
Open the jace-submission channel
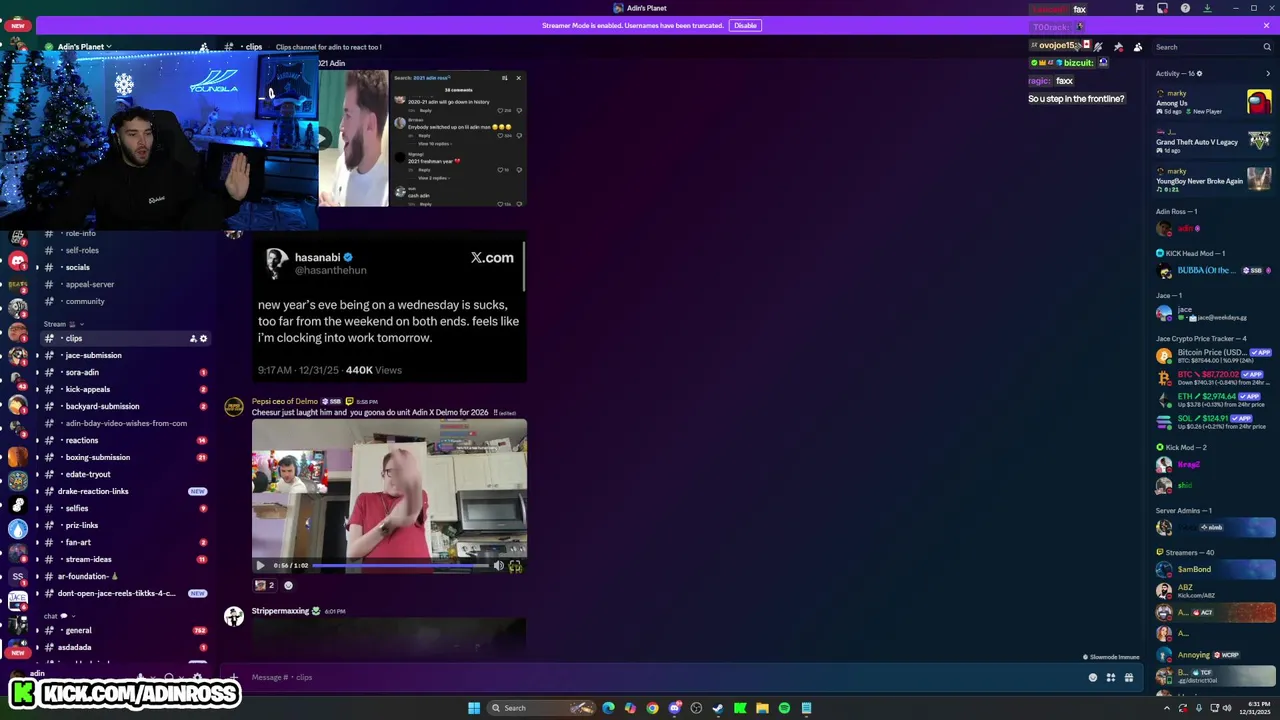click(x=127, y=356)
